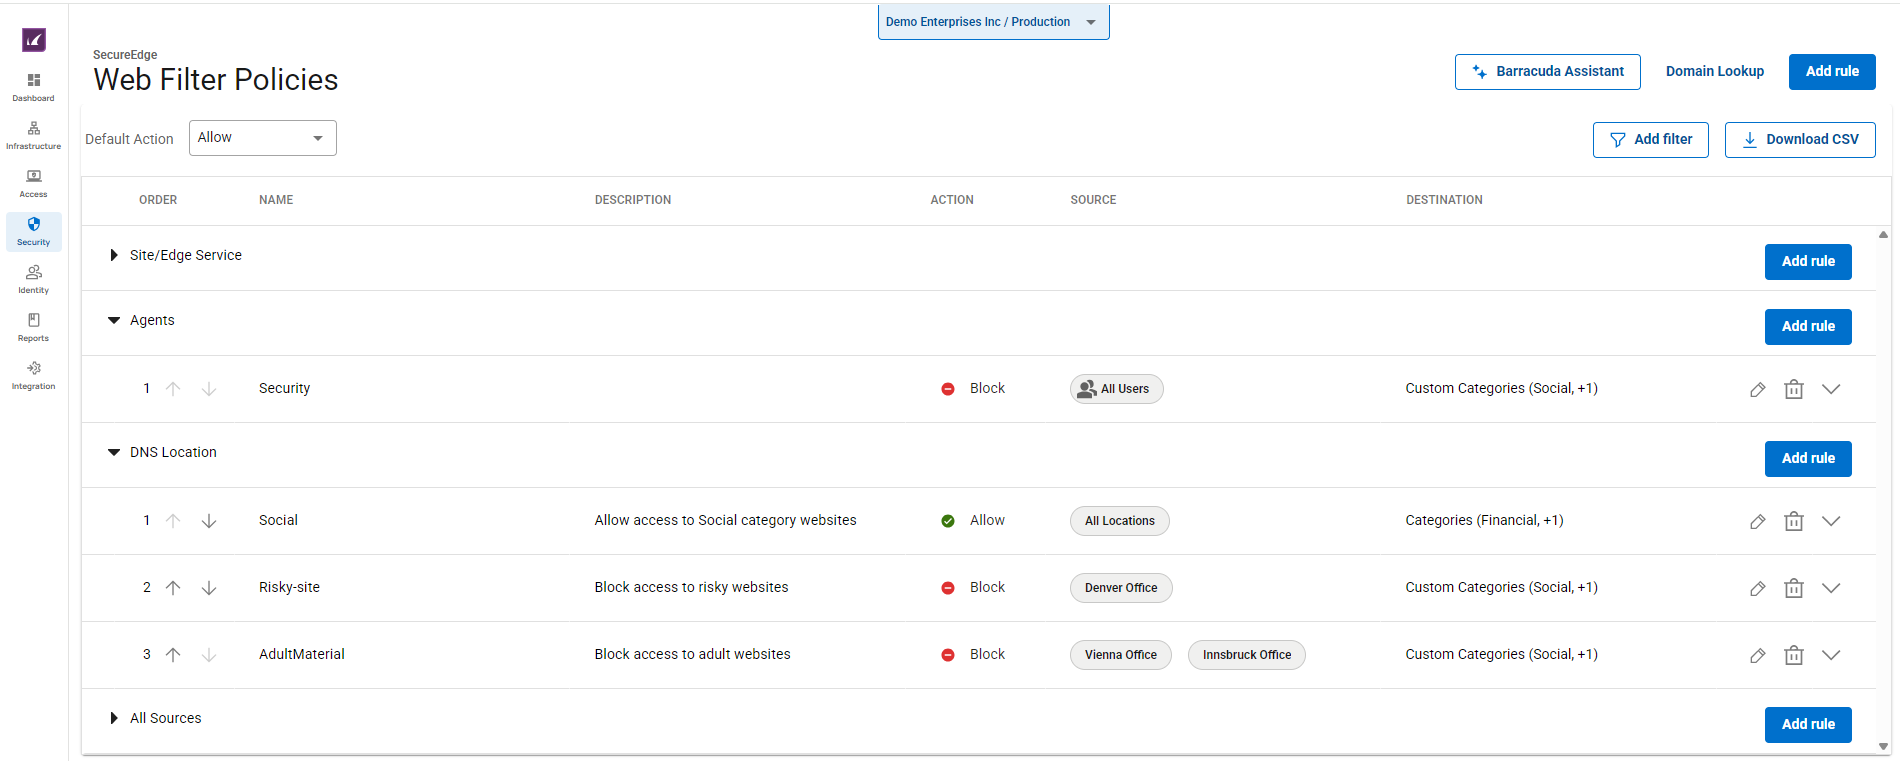Open Reports in the sidebar
1900x761 pixels.
[x=34, y=327]
